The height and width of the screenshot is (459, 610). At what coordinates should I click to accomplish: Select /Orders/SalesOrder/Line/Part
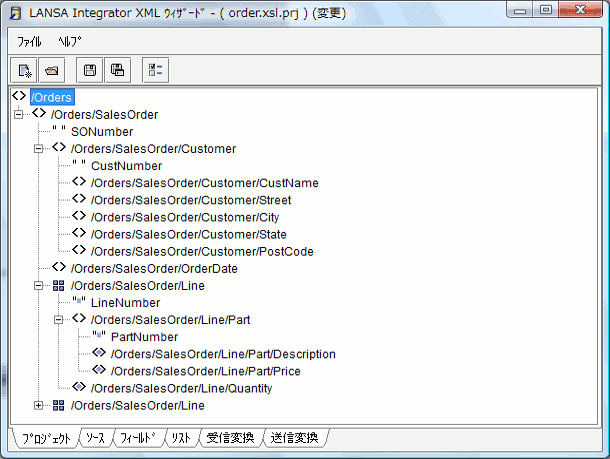coord(170,320)
